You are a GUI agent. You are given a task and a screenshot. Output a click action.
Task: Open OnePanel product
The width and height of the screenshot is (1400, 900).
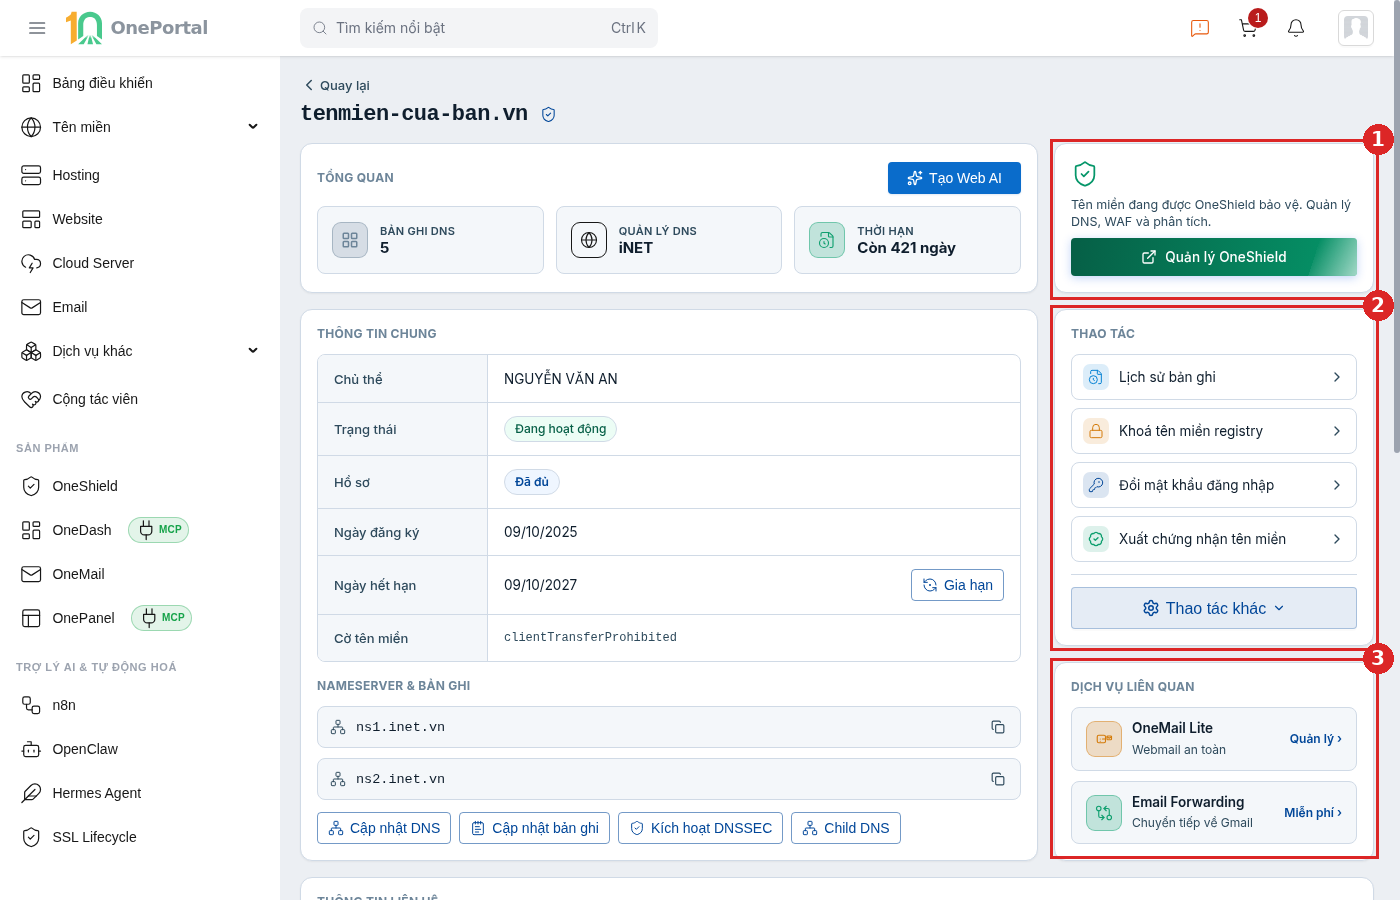pyautogui.click(x=83, y=618)
